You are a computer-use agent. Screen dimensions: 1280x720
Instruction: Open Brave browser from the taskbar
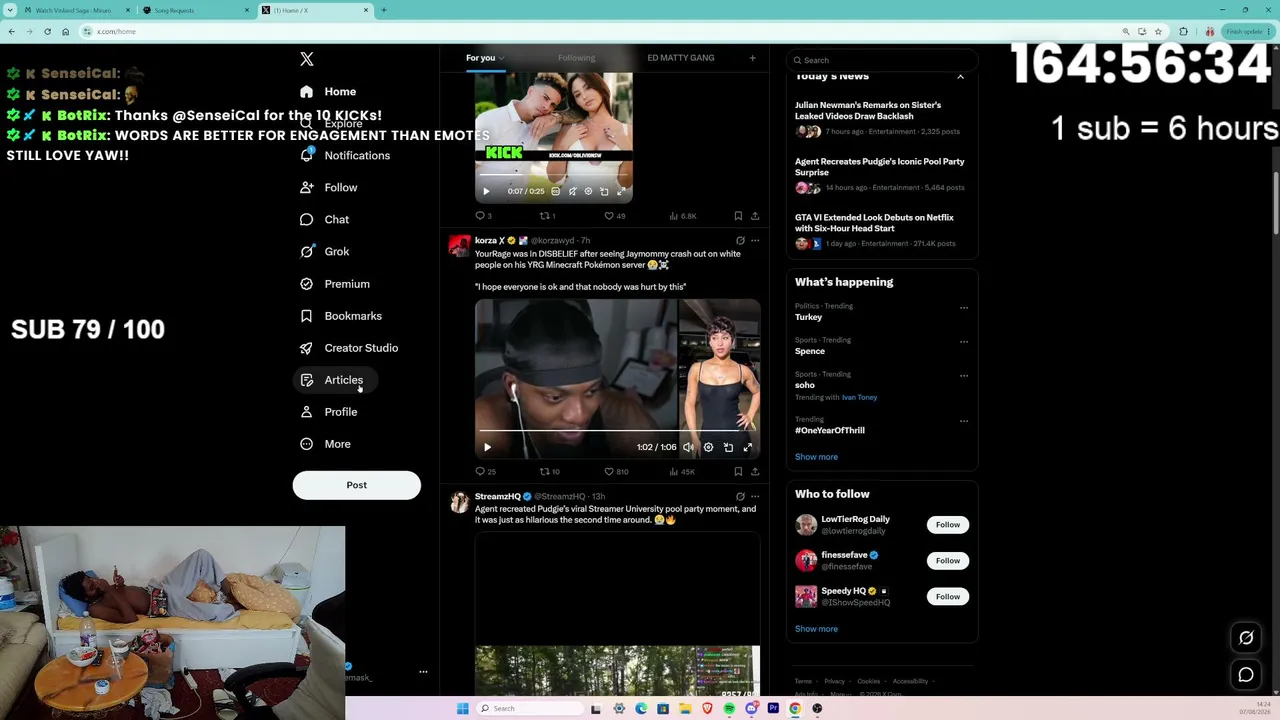tap(707, 709)
